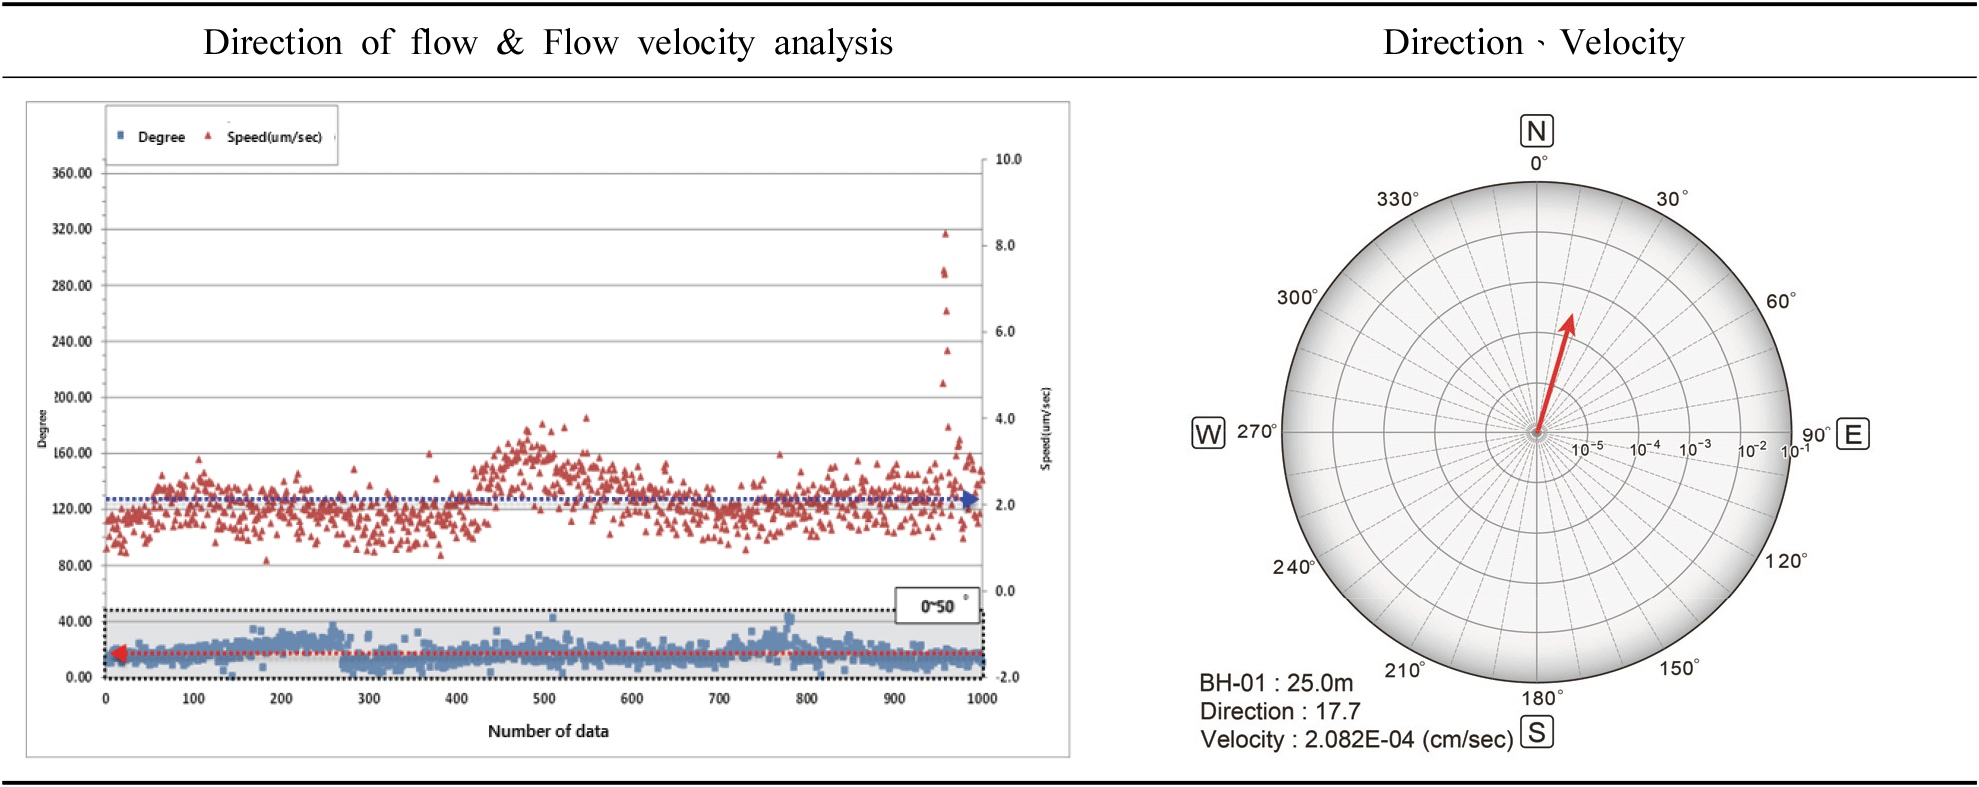The width and height of the screenshot is (1979, 787).
Task: Click the 6.0 speed axis value
Action: tap(1005, 332)
